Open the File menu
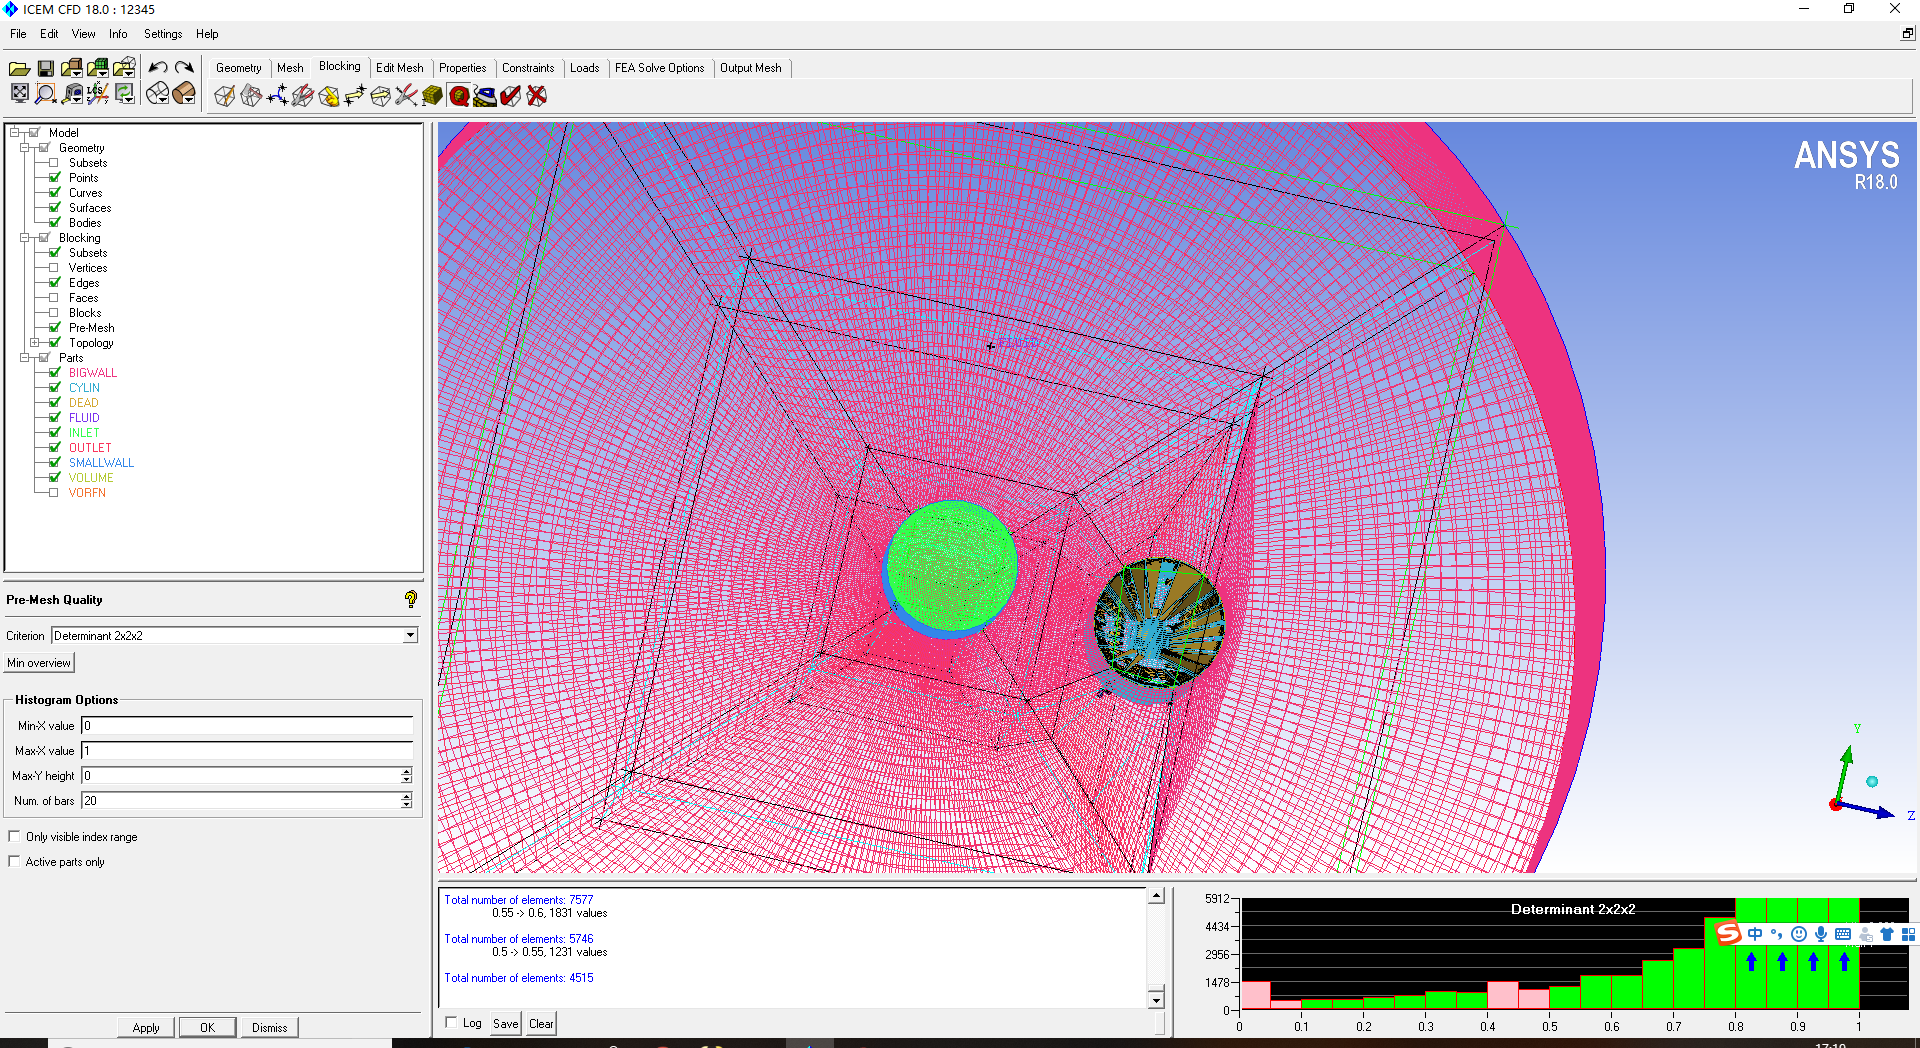 (x=18, y=34)
